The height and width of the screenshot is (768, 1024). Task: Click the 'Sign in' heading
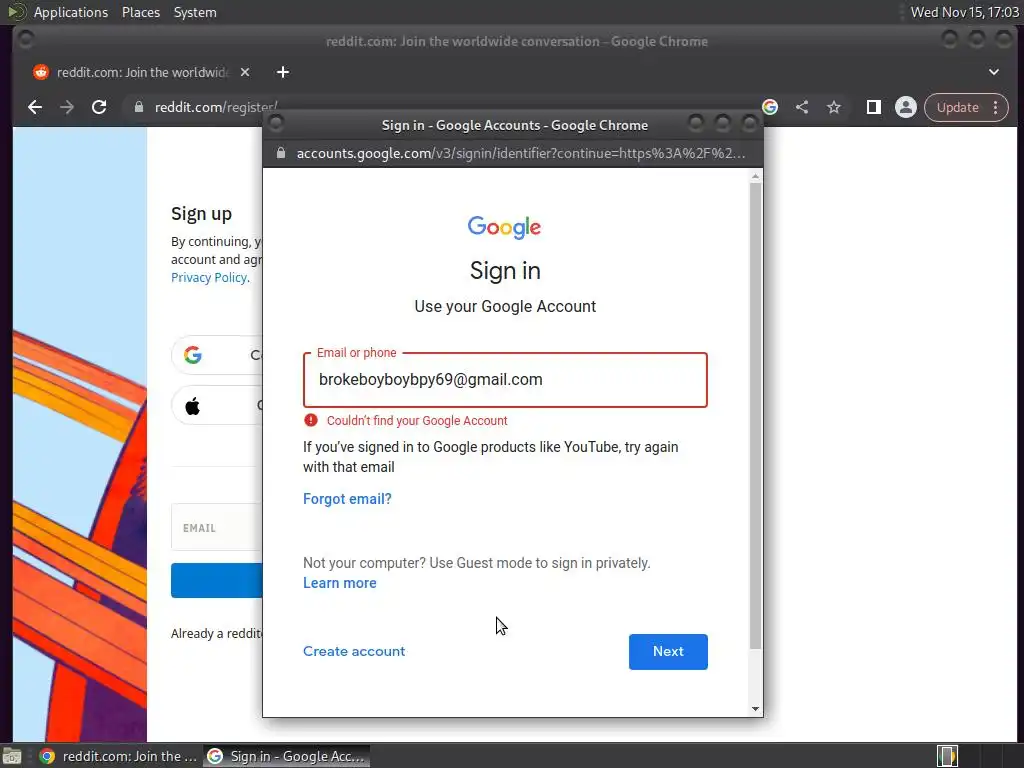click(505, 270)
